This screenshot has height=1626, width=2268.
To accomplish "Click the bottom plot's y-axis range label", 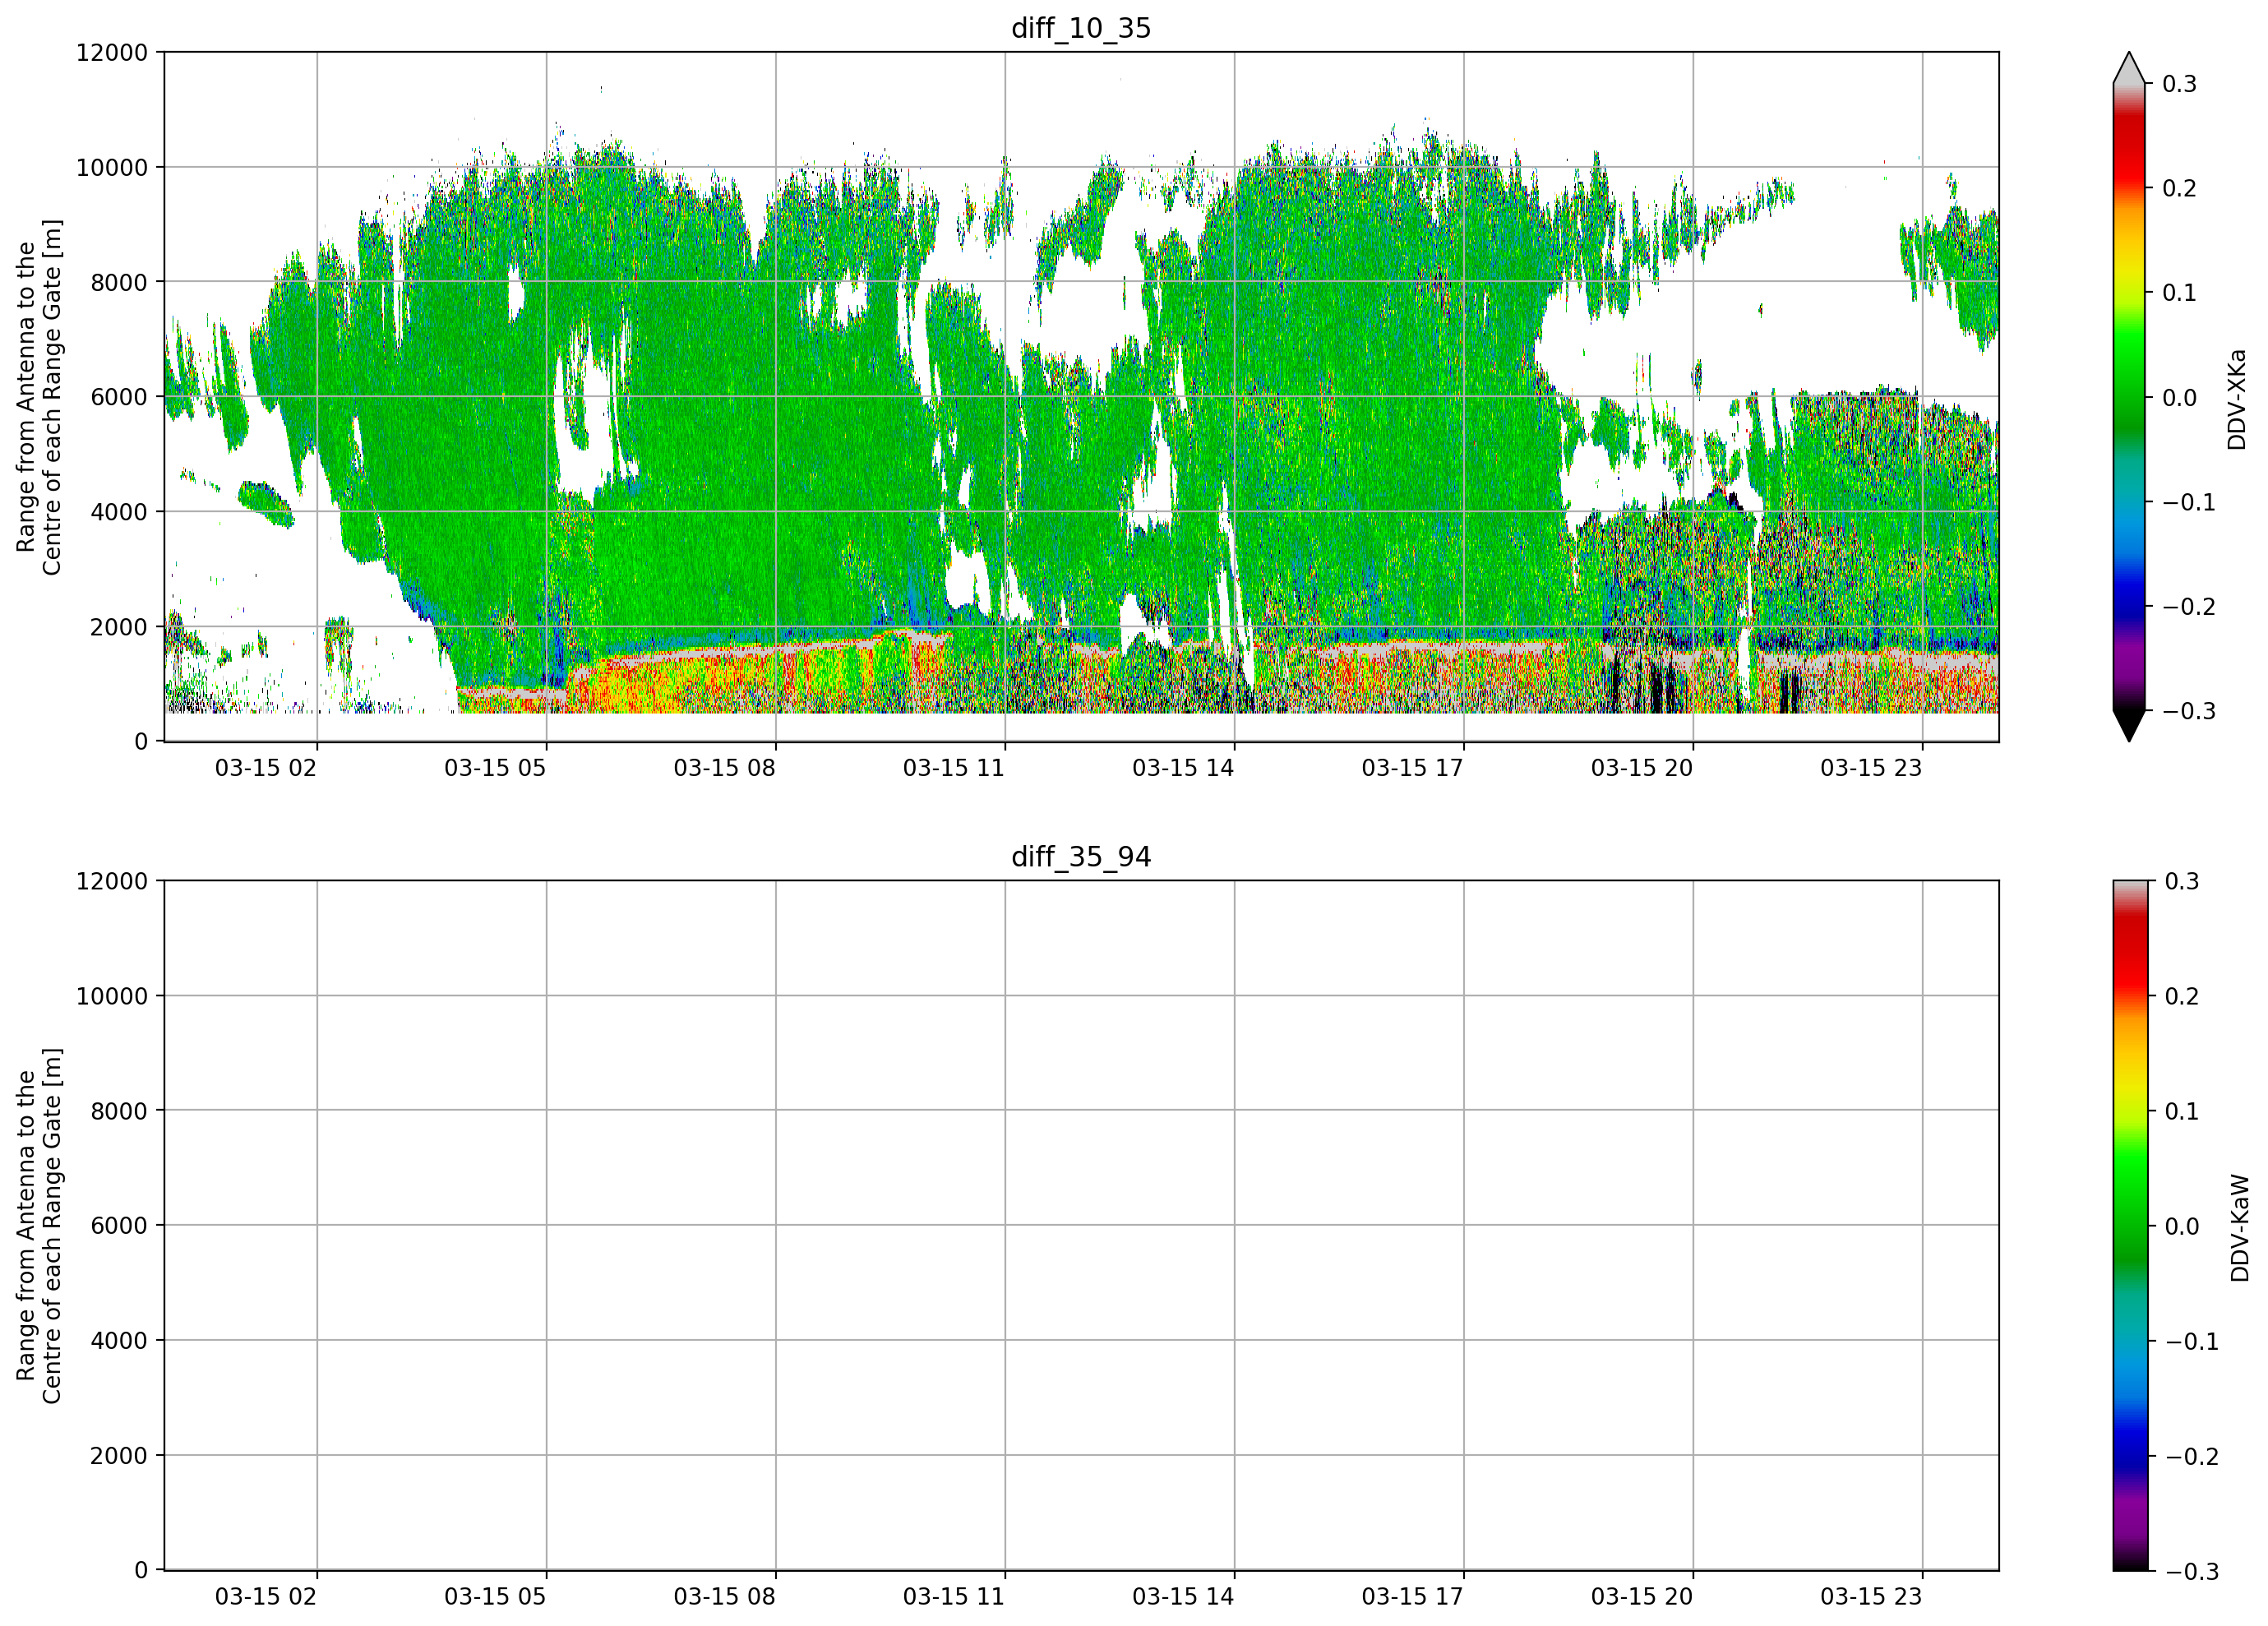I will tap(39, 1226).
